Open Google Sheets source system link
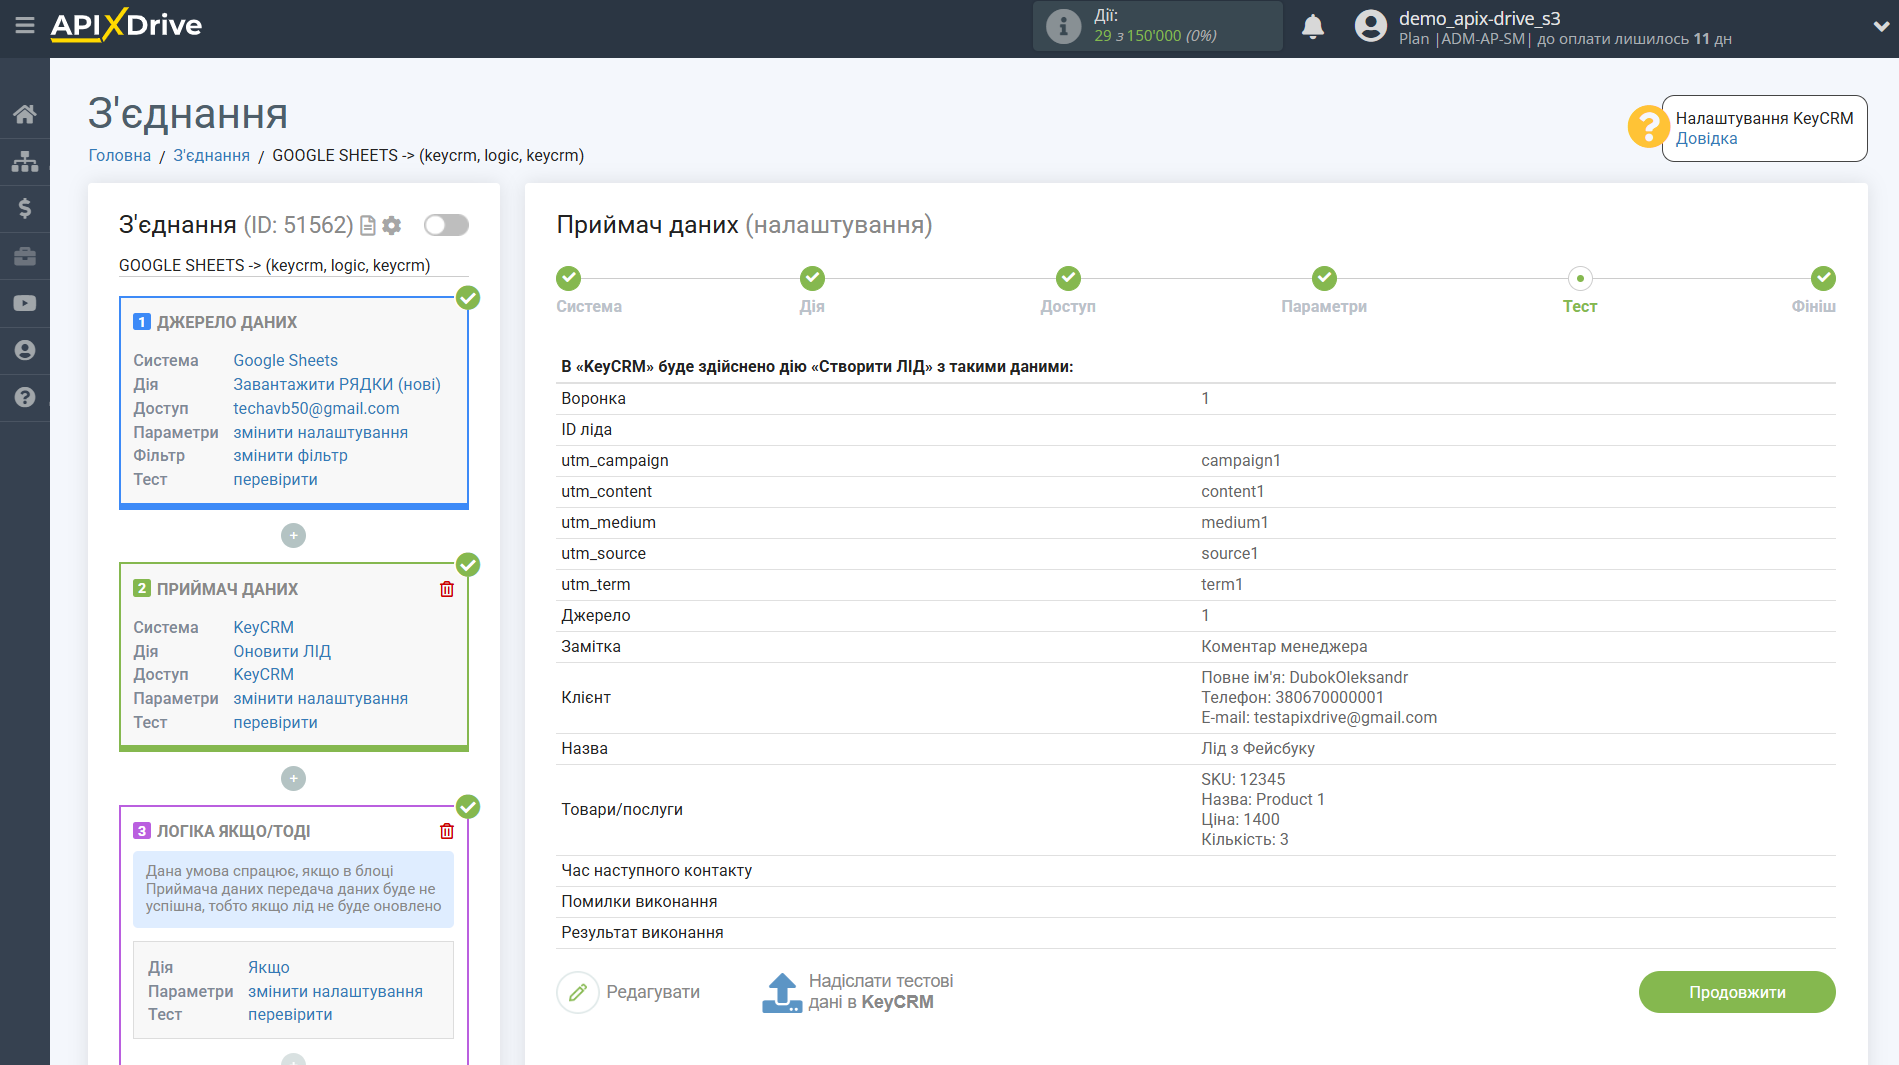This screenshot has width=1899, height=1065. point(285,360)
